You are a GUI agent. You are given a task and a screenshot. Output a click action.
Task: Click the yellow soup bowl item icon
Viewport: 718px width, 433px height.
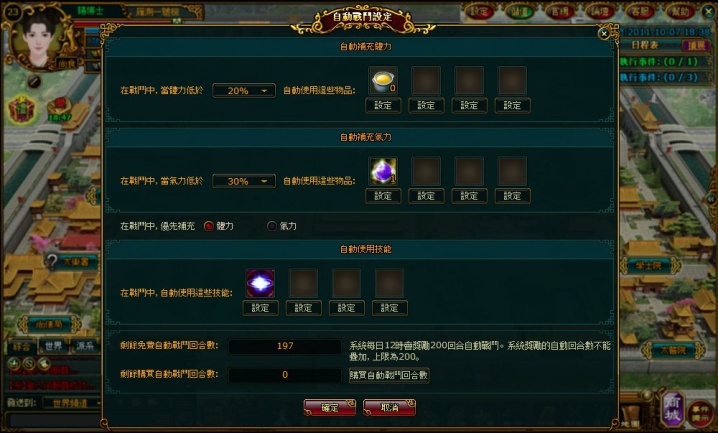click(x=383, y=81)
